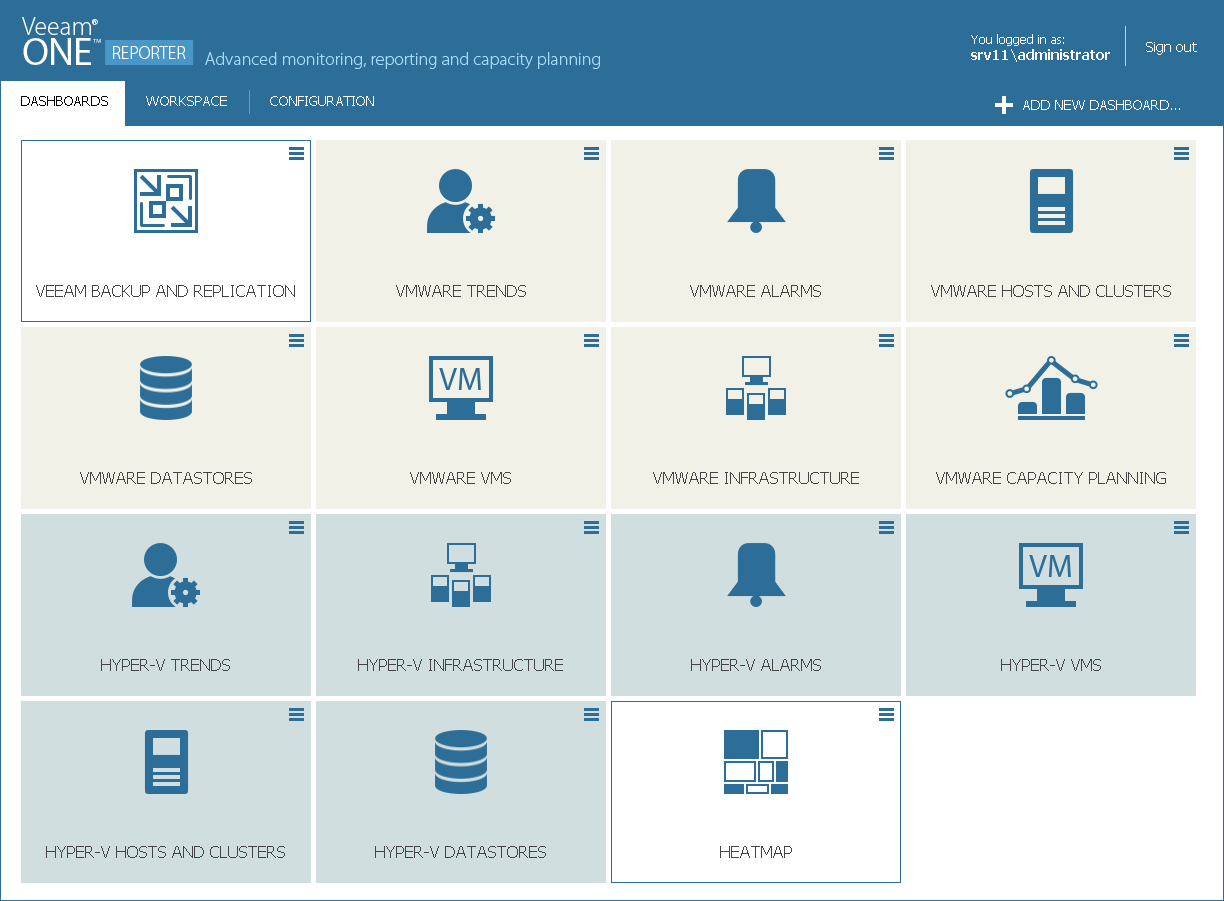
Task: Open the Heatmap tile icon
Action: [x=756, y=762]
